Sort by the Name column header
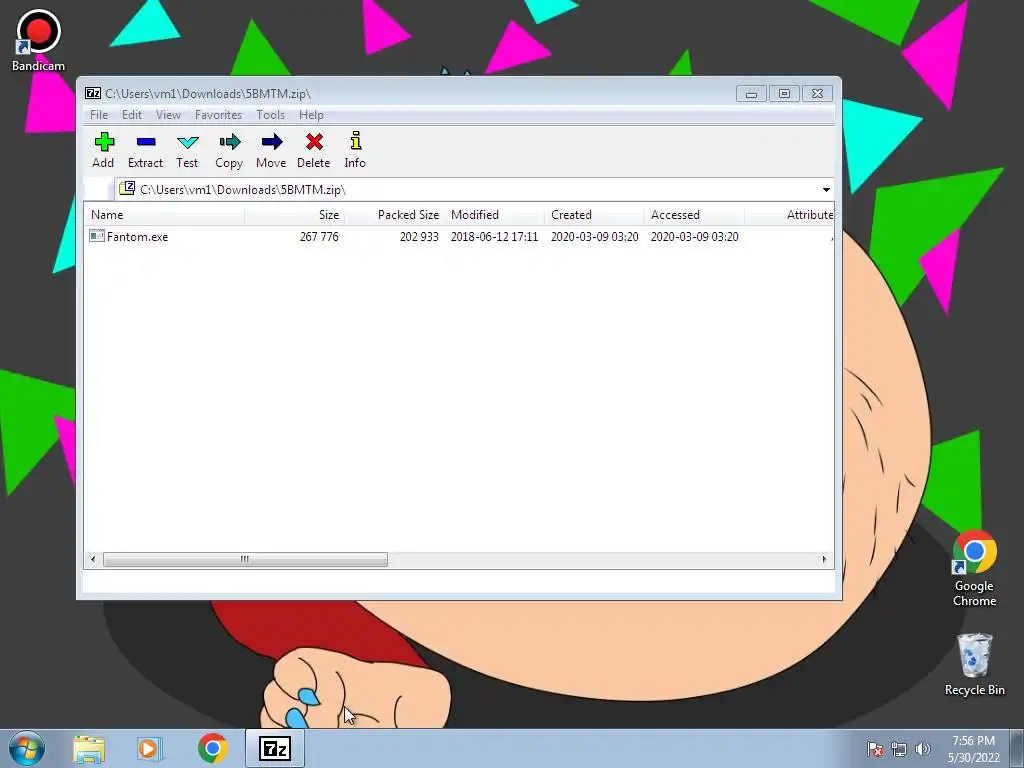 coord(164,214)
